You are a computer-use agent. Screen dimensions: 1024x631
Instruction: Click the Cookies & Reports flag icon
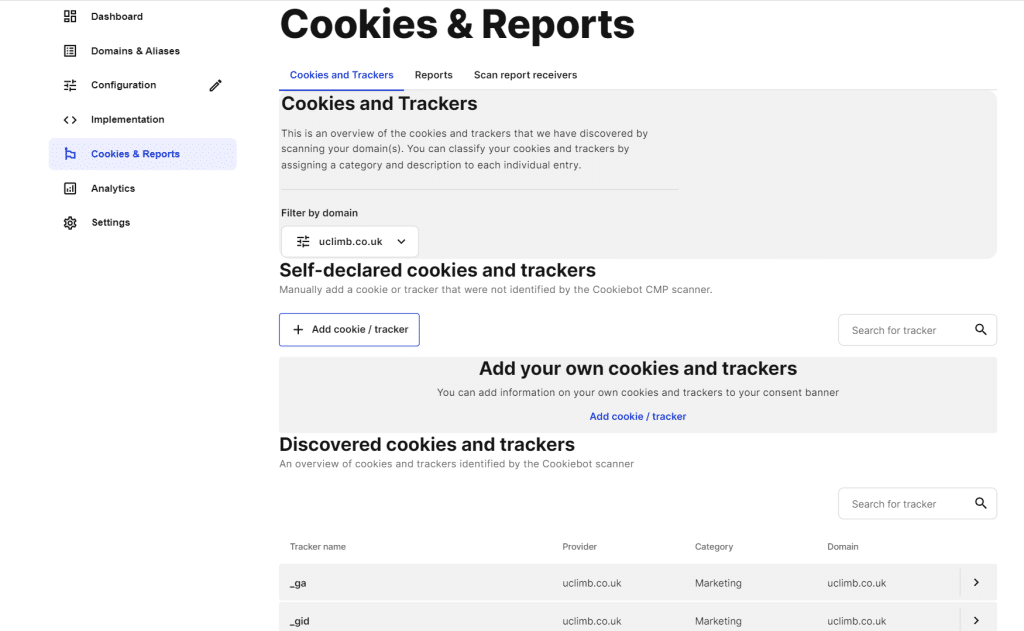click(x=69, y=154)
